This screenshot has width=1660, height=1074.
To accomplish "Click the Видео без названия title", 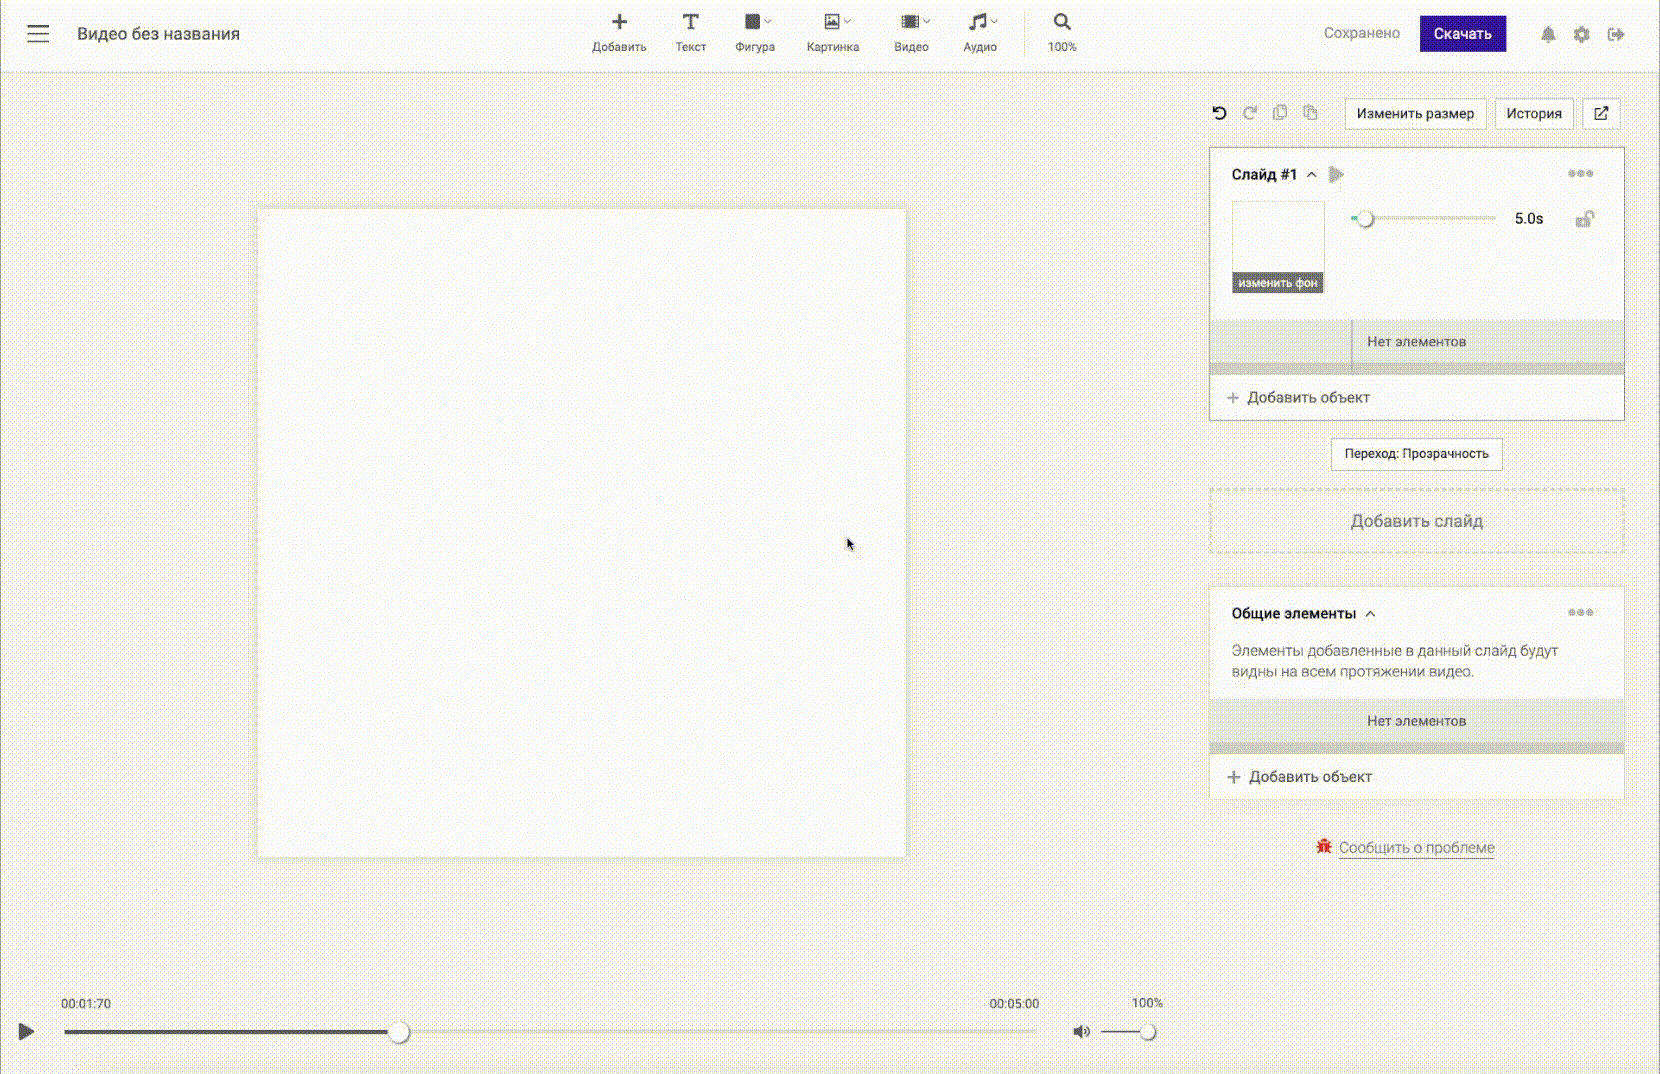I will click(158, 34).
